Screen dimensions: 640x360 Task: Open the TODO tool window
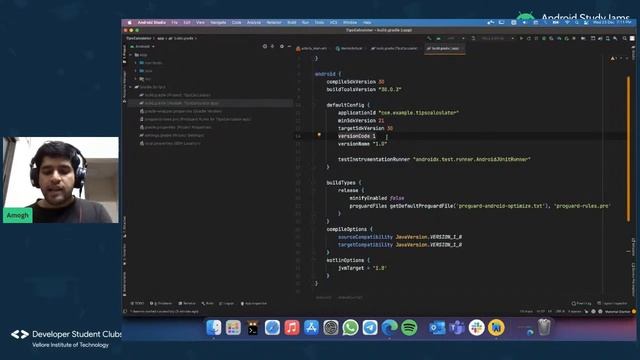point(138,303)
